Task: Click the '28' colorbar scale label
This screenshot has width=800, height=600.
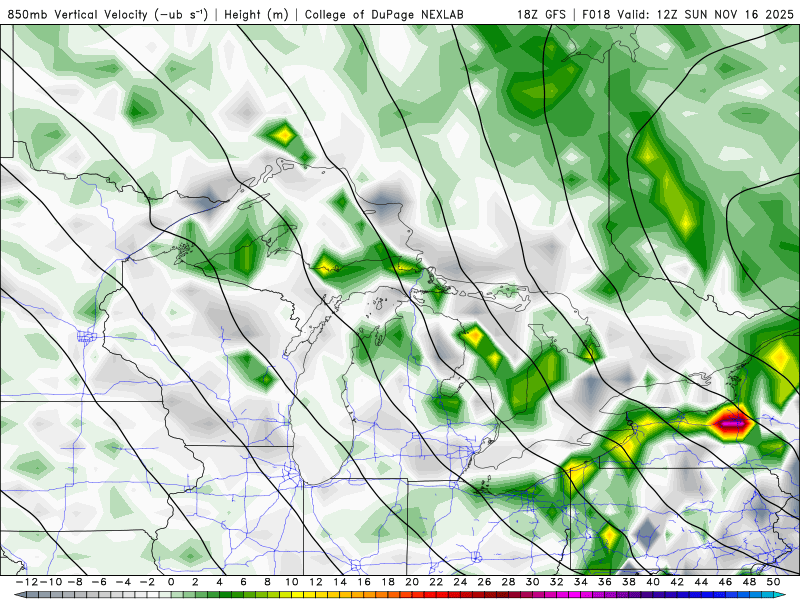Action: pos(509,582)
